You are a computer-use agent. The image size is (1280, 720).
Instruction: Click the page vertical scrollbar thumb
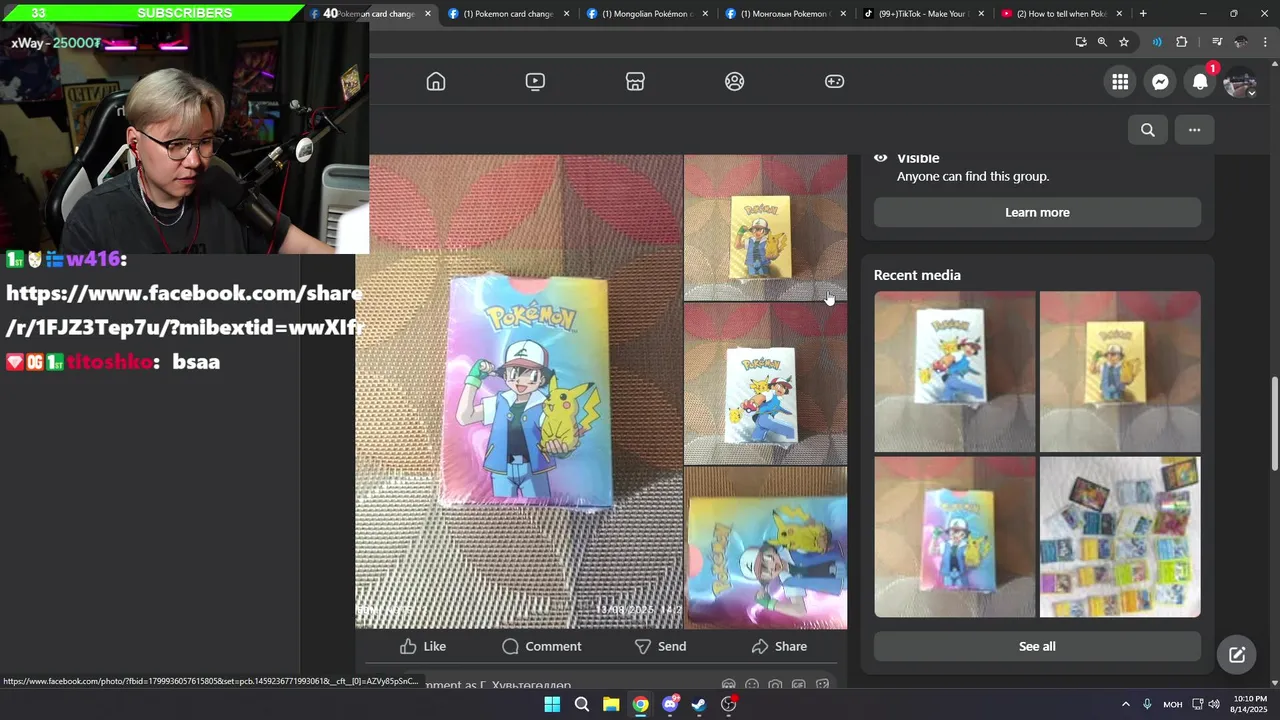click(1274, 422)
